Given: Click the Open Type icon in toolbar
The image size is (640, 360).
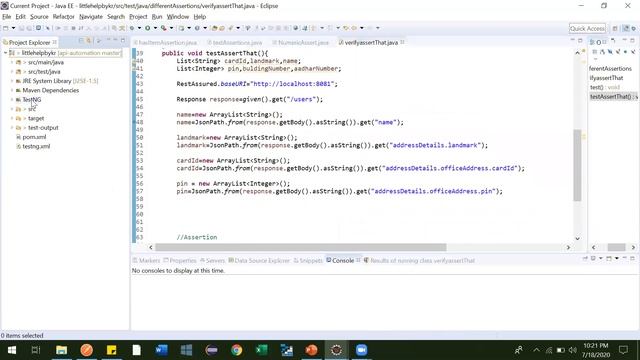Looking at the screenshot, I should tap(214, 28).
